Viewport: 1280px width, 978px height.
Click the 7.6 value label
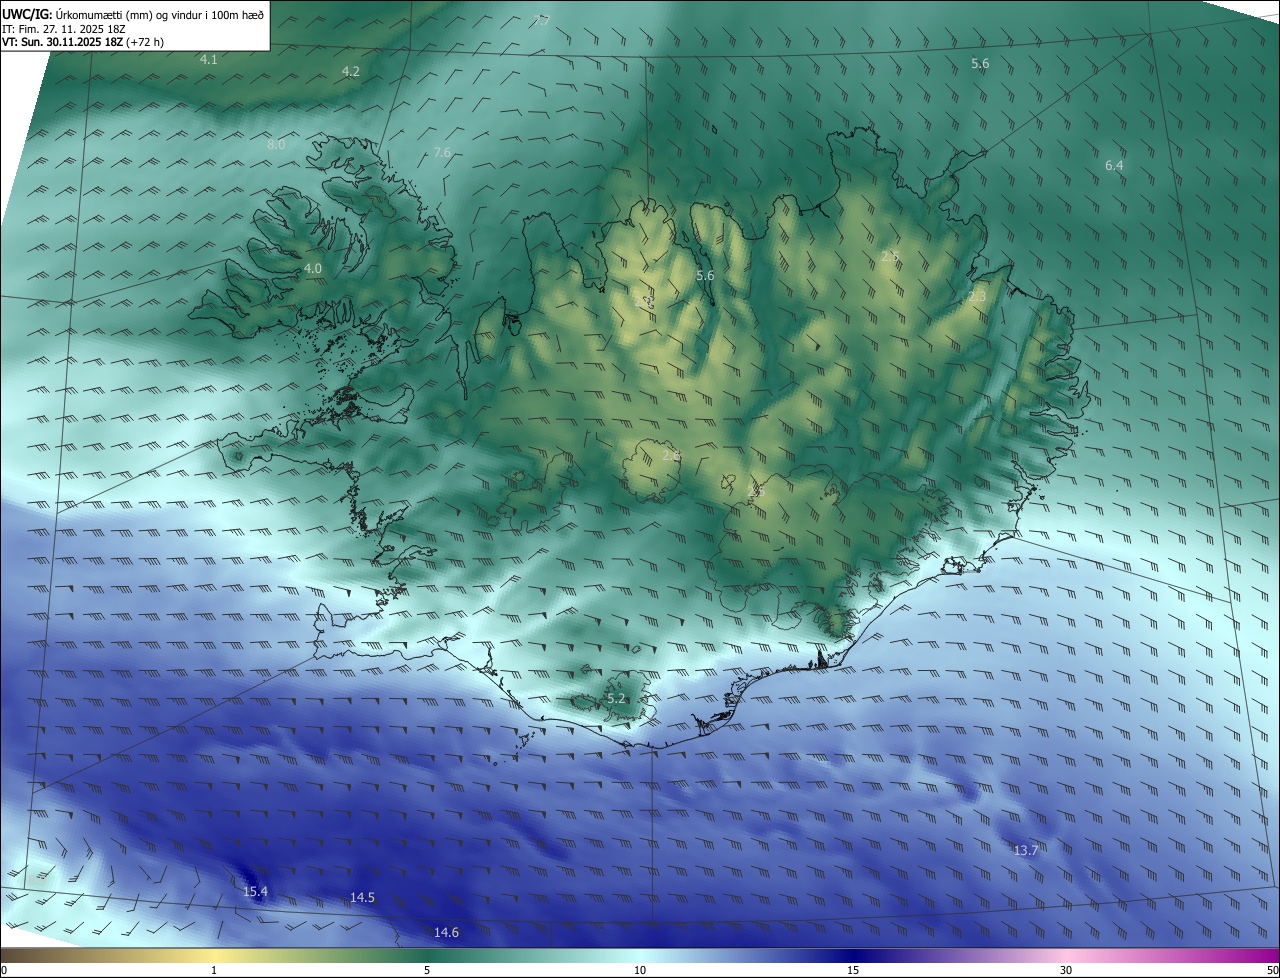click(x=442, y=153)
